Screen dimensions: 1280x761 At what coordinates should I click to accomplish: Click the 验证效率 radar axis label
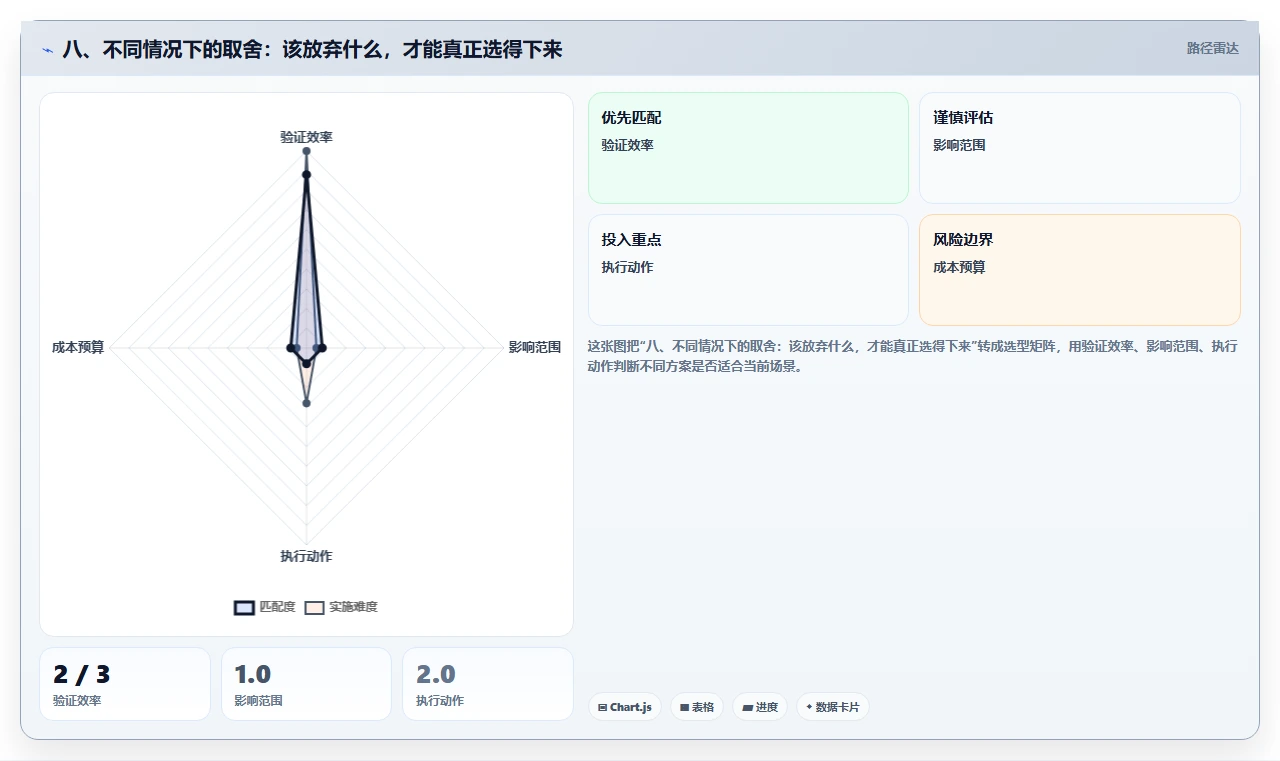click(306, 137)
